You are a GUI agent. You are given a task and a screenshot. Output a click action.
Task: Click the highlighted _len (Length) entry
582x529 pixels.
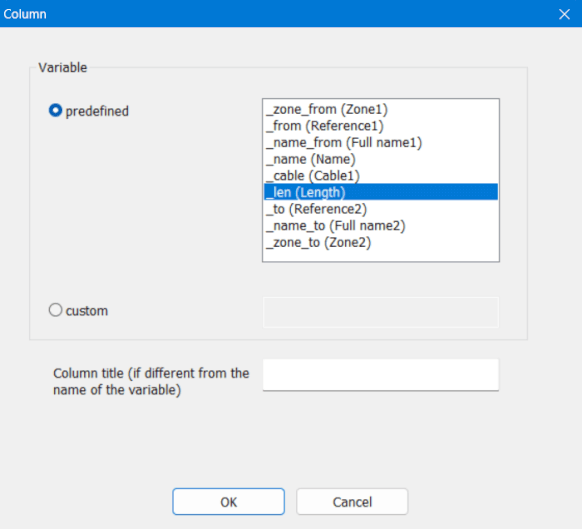click(x=381, y=192)
